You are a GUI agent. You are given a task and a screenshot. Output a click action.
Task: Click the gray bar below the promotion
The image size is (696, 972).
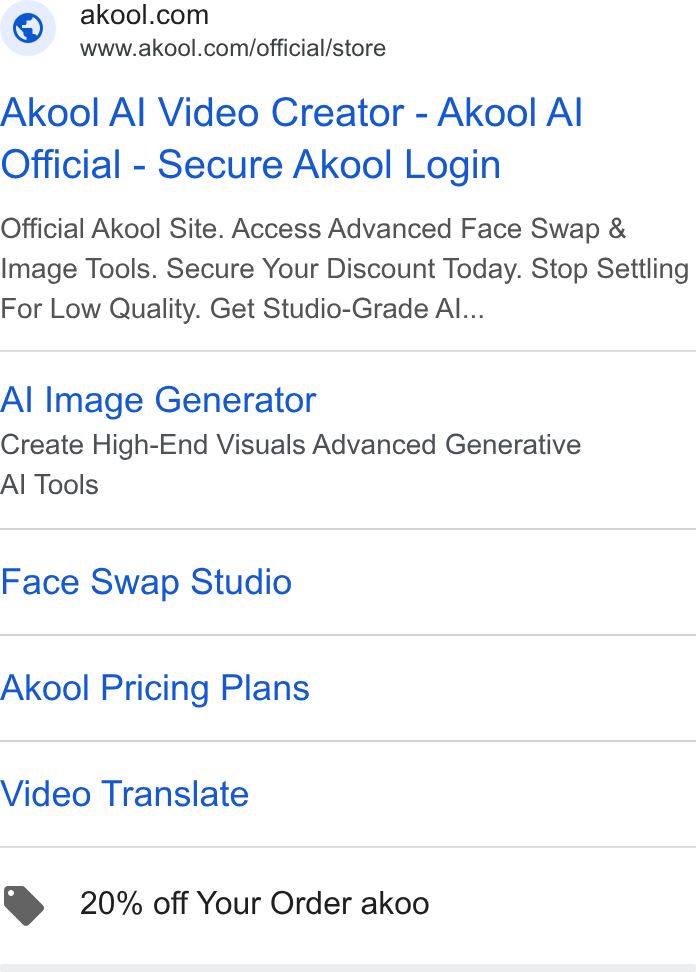[348, 968]
